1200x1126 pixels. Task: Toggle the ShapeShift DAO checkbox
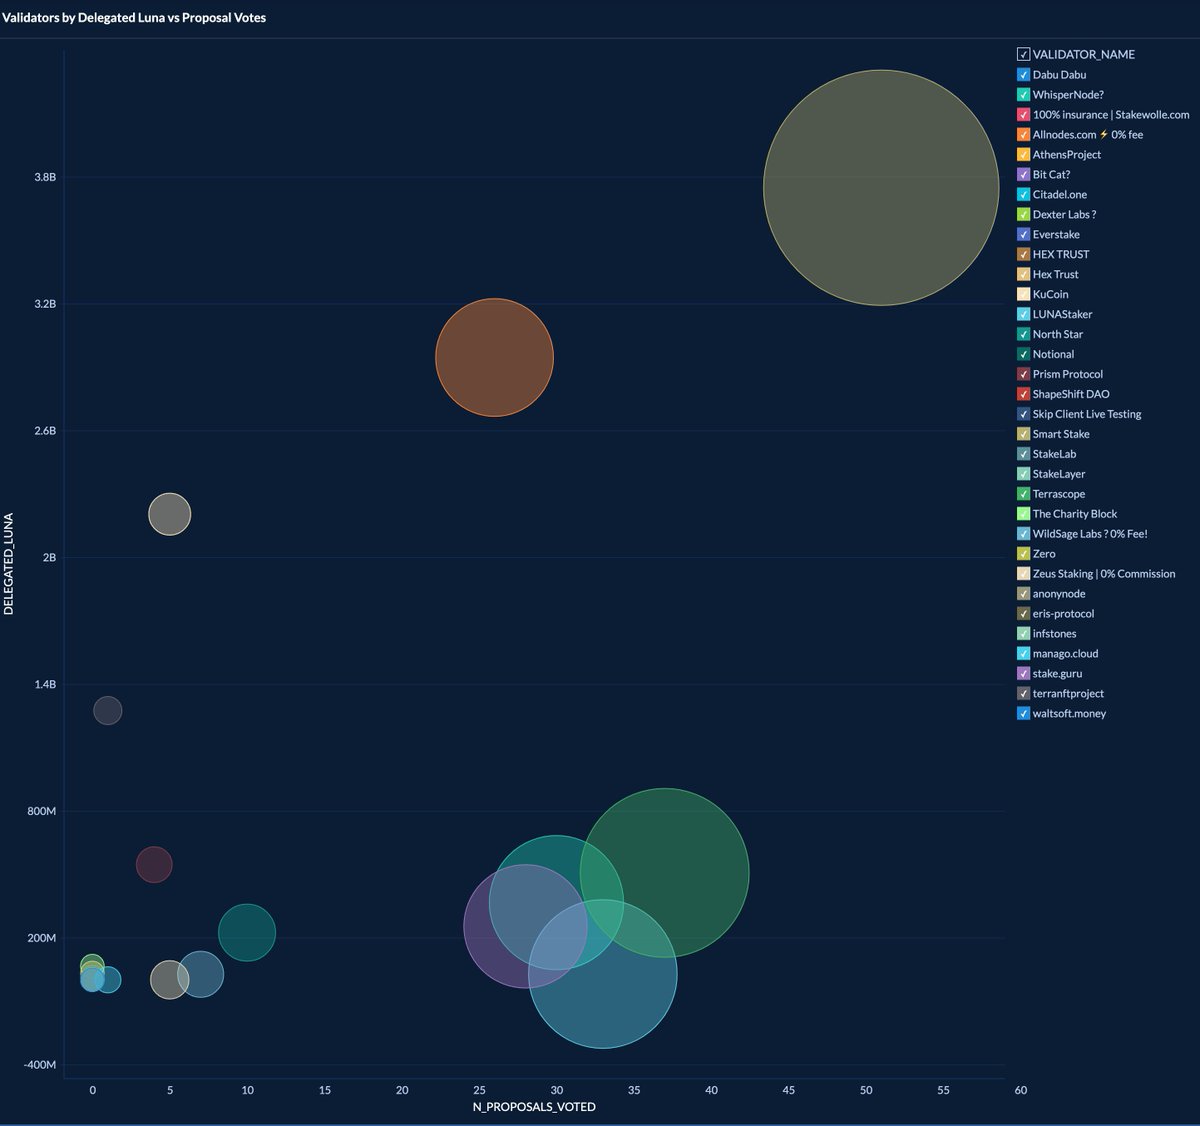[1023, 394]
